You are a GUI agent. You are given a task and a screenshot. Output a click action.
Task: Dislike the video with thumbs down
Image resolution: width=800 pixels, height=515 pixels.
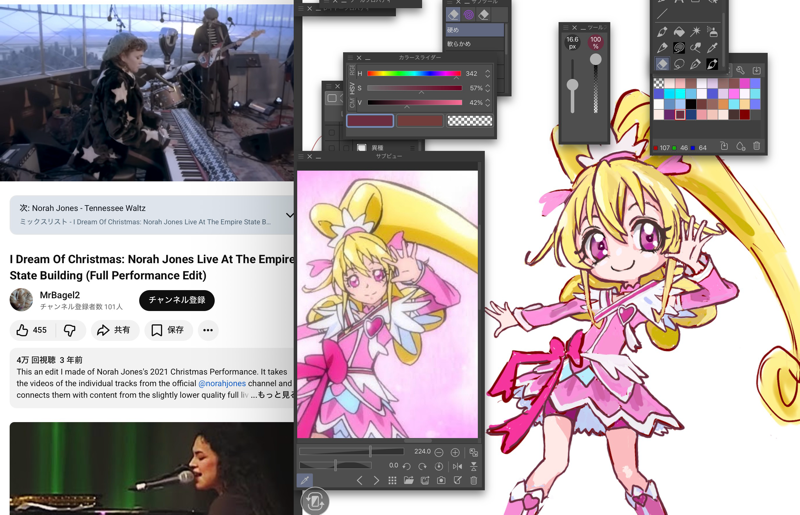(x=70, y=330)
